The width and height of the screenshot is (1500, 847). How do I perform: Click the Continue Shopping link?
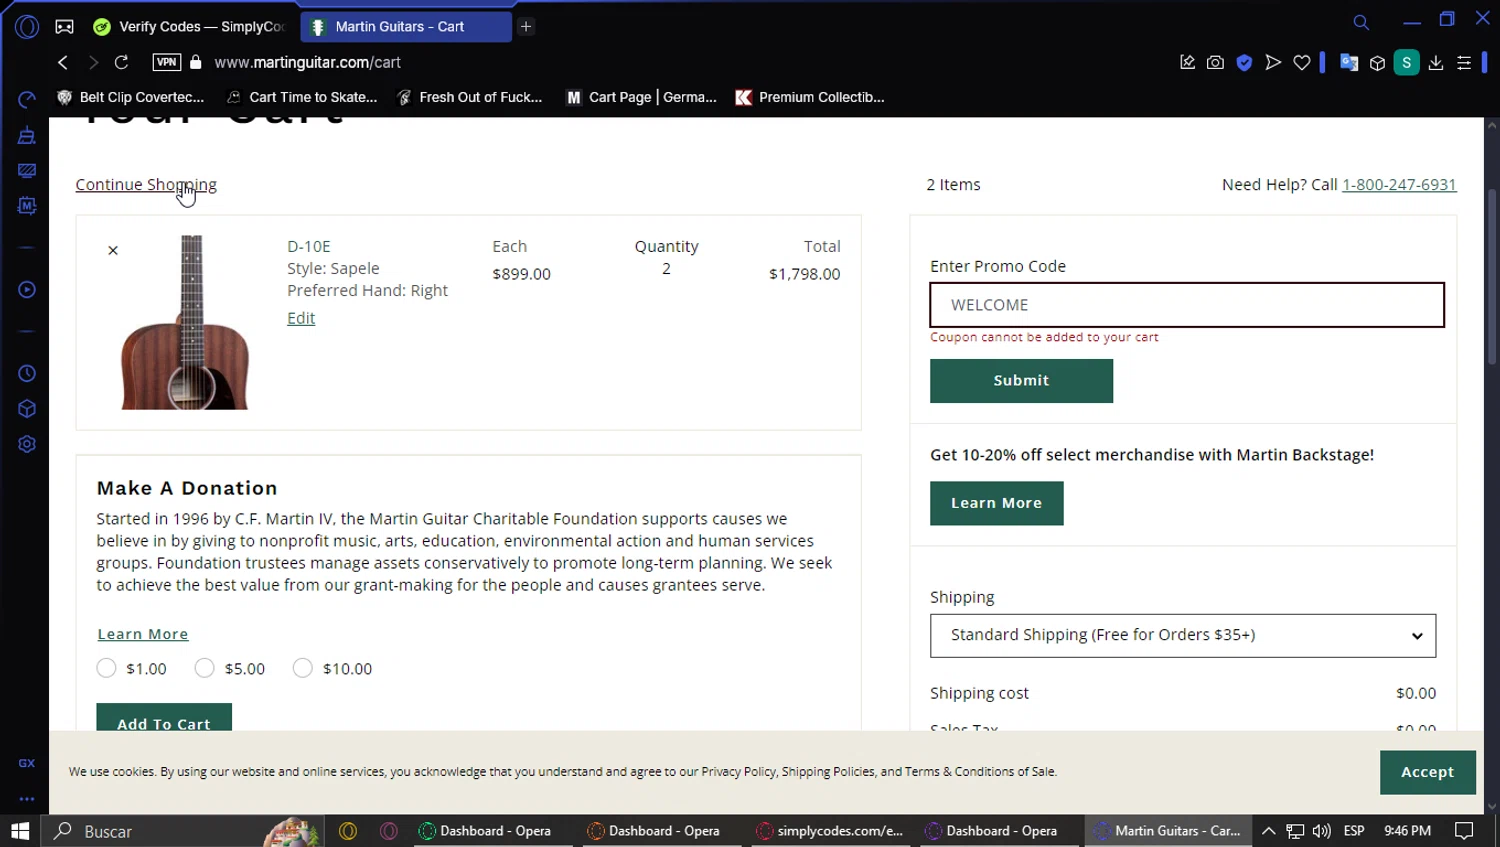pyautogui.click(x=146, y=184)
